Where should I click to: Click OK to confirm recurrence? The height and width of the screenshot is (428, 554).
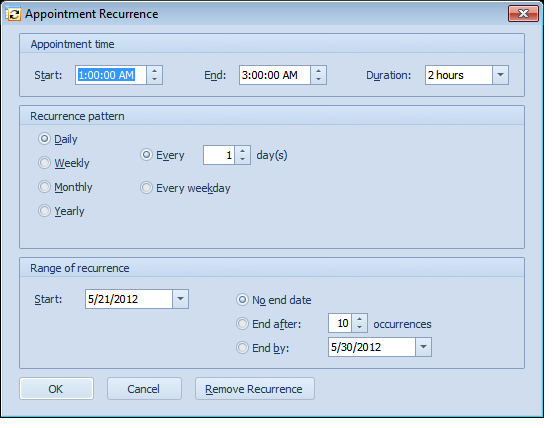coord(57,389)
